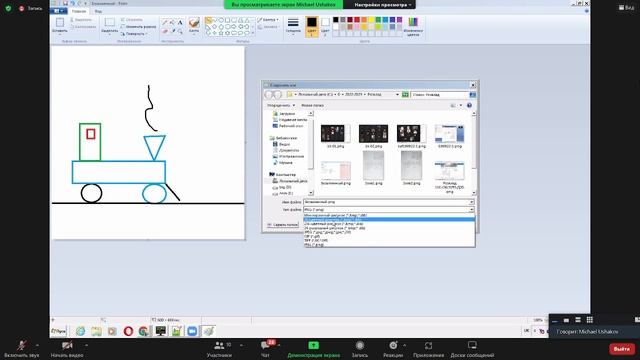Open the Участники participants panel
The width and height of the screenshot is (640, 360).
pos(219,349)
